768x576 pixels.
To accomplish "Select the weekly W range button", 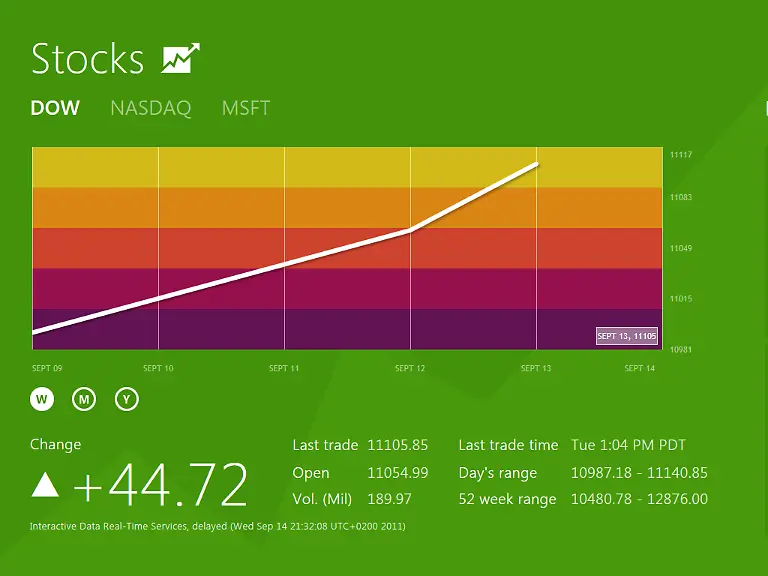I will [x=42, y=399].
